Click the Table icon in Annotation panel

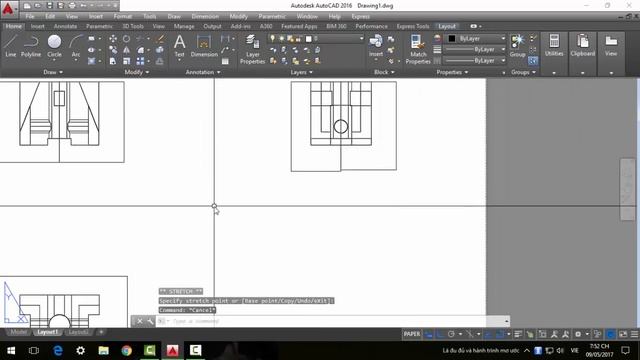[225, 61]
